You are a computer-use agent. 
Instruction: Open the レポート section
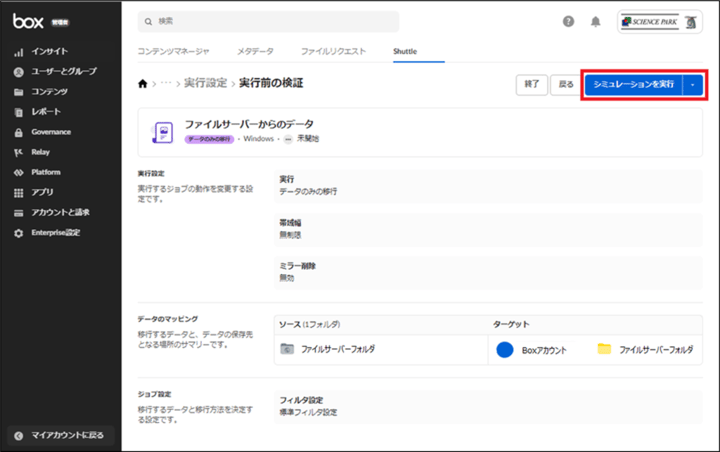(46, 112)
